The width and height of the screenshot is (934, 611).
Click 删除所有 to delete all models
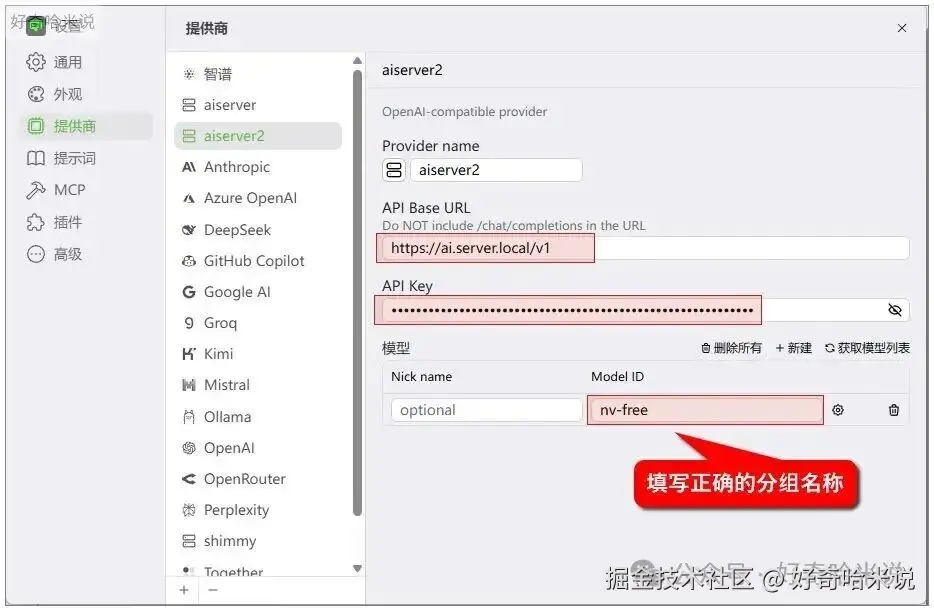pos(731,348)
